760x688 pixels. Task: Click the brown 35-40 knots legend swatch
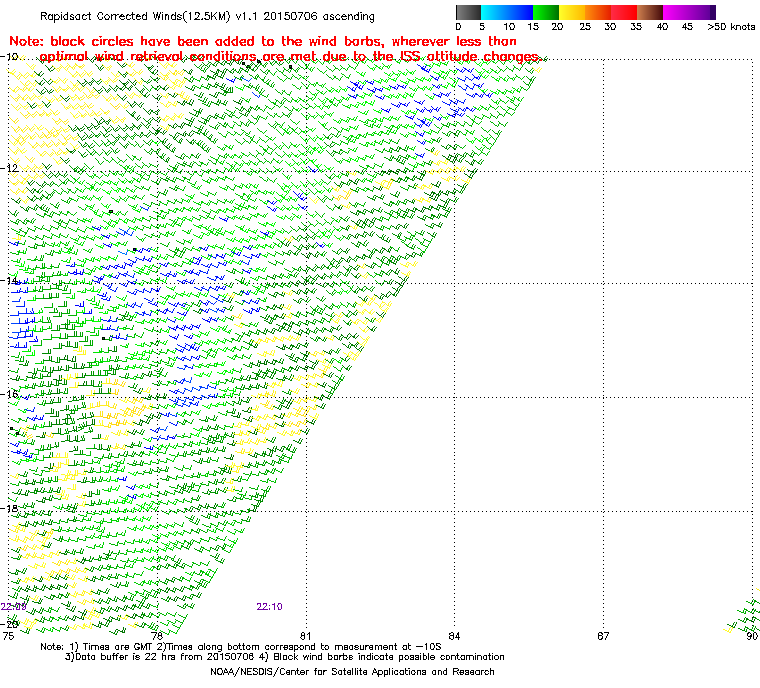(650, 12)
